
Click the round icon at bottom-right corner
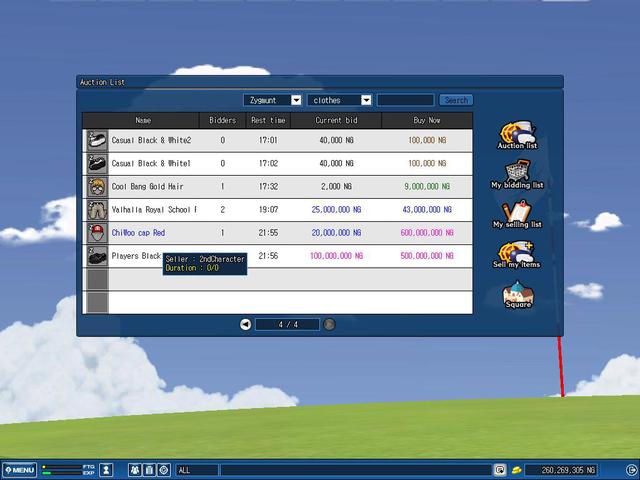[x=630, y=469]
